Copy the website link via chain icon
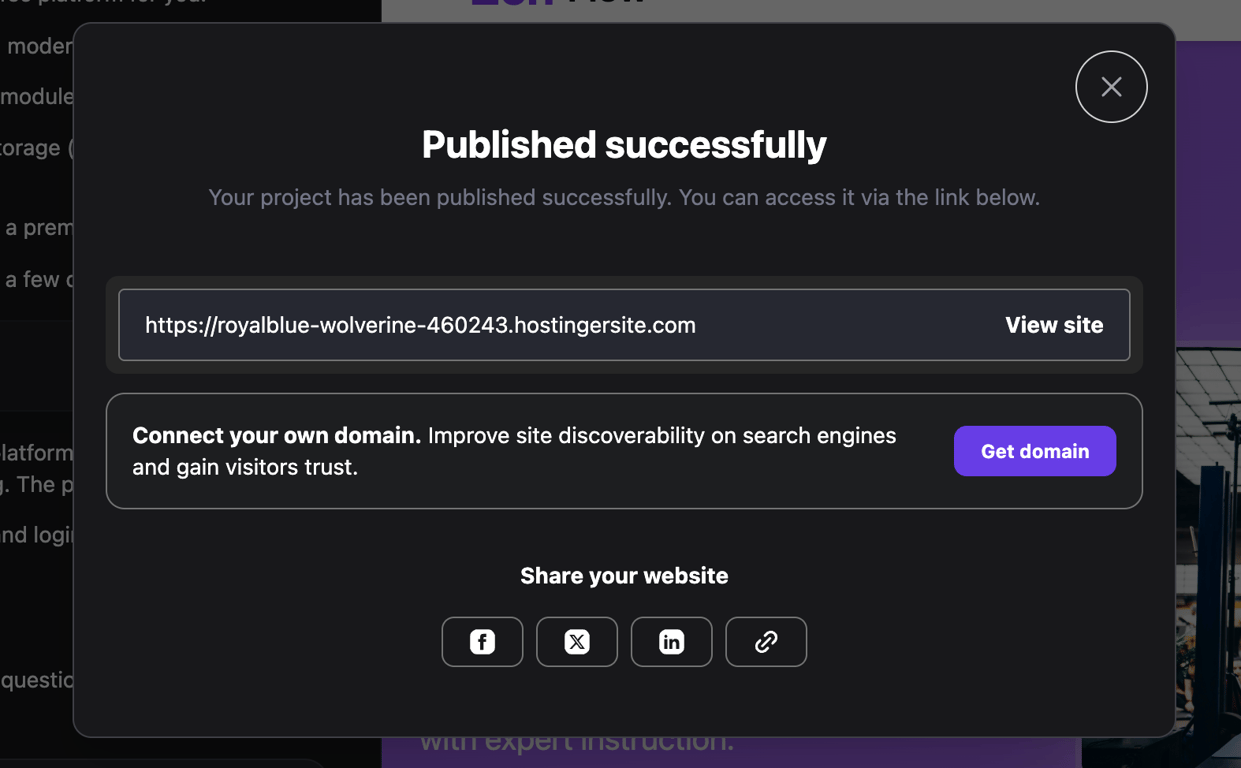The image size is (1241, 768). coord(766,642)
